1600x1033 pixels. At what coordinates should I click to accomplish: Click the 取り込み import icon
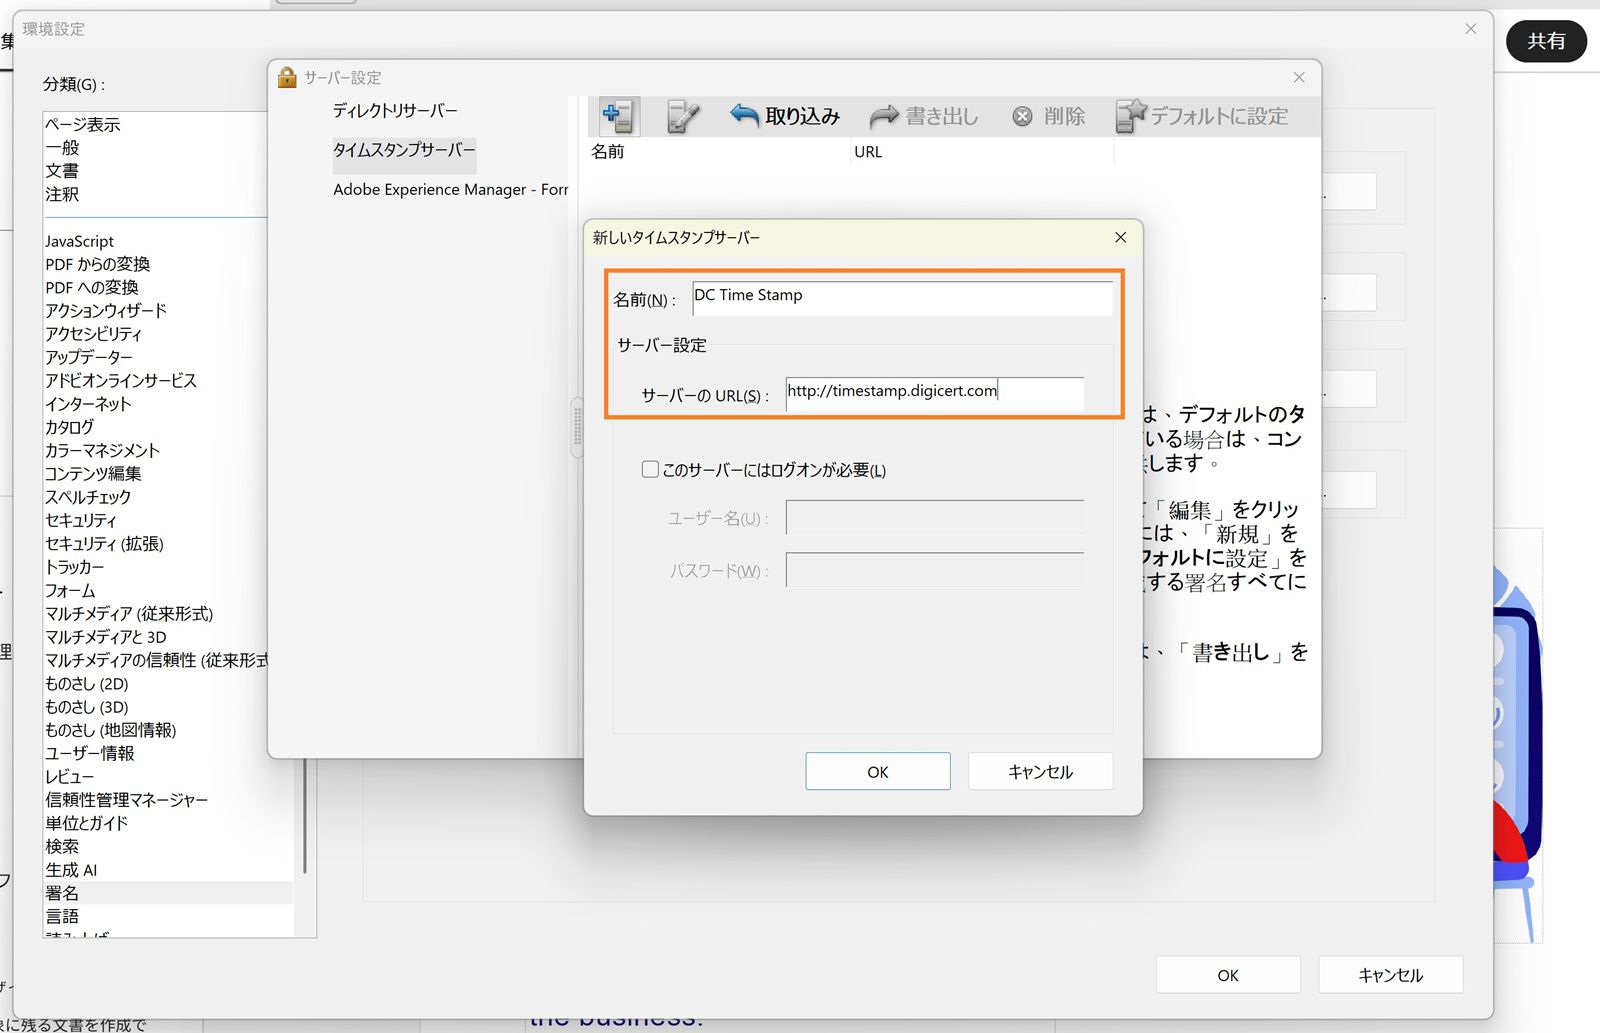tap(784, 115)
